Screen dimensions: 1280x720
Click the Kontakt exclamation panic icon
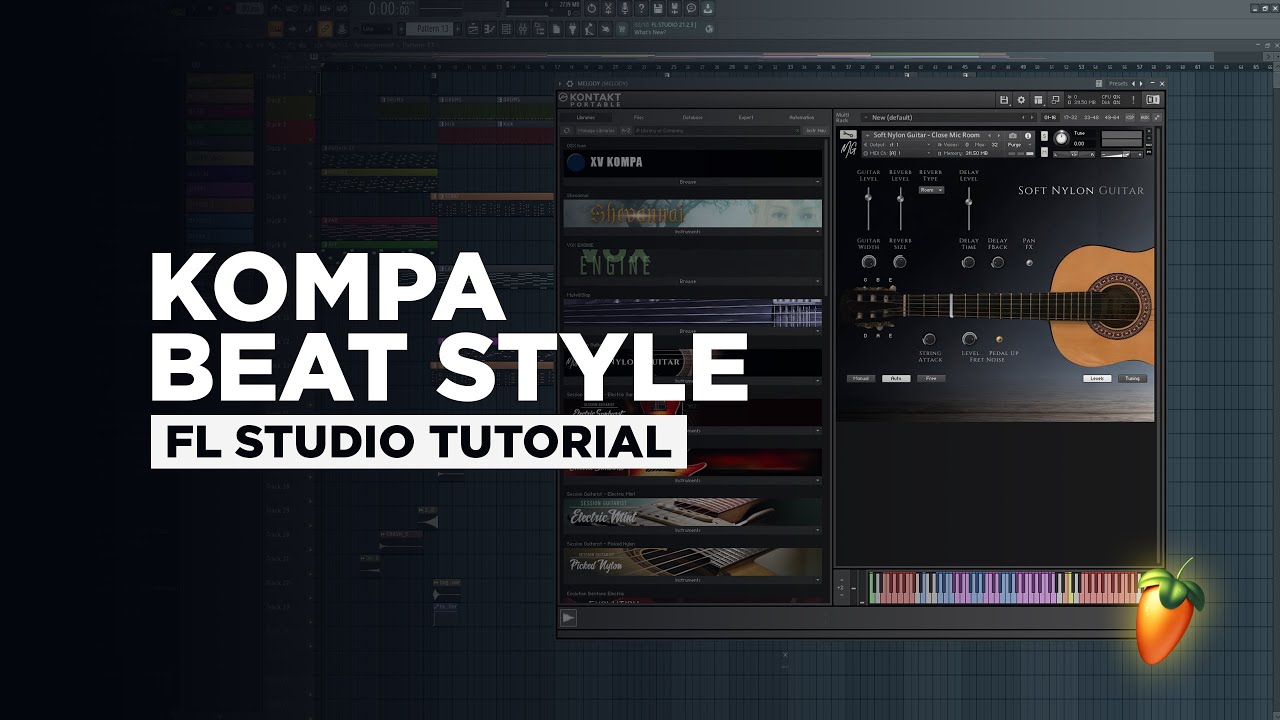pos(1133,100)
